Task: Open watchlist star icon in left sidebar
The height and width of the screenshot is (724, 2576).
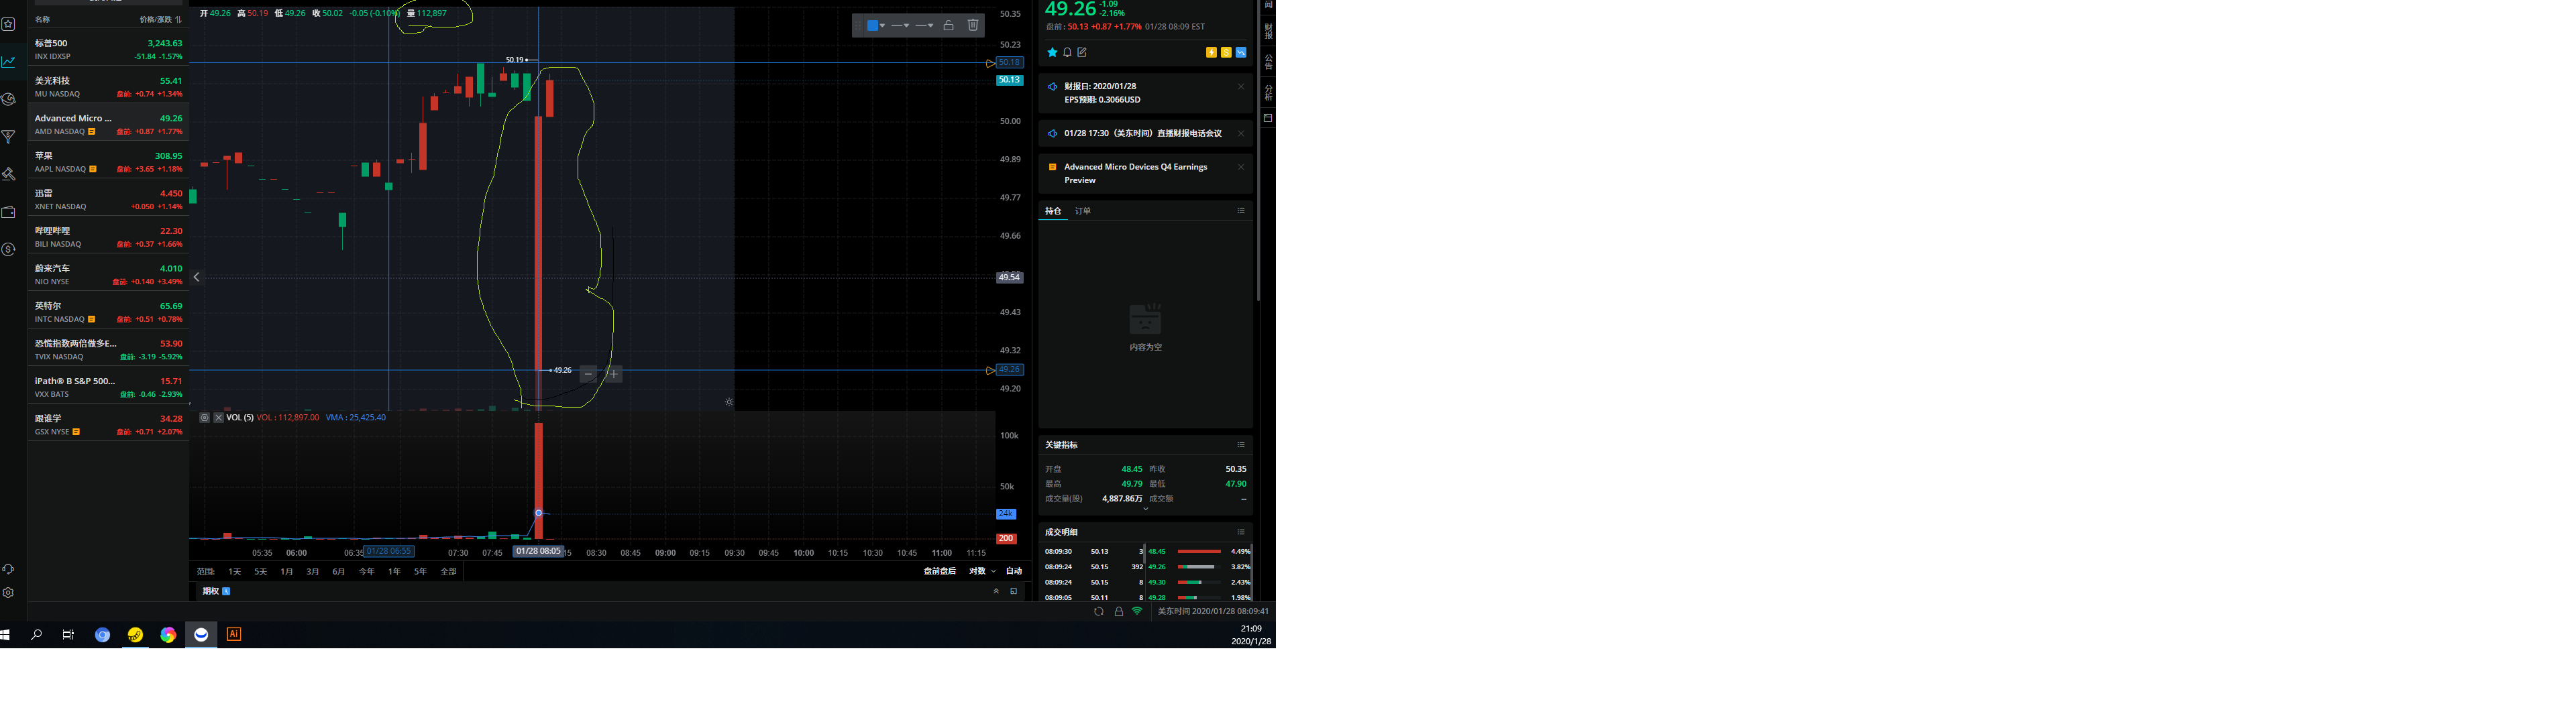Action: click(x=9, y=24)
